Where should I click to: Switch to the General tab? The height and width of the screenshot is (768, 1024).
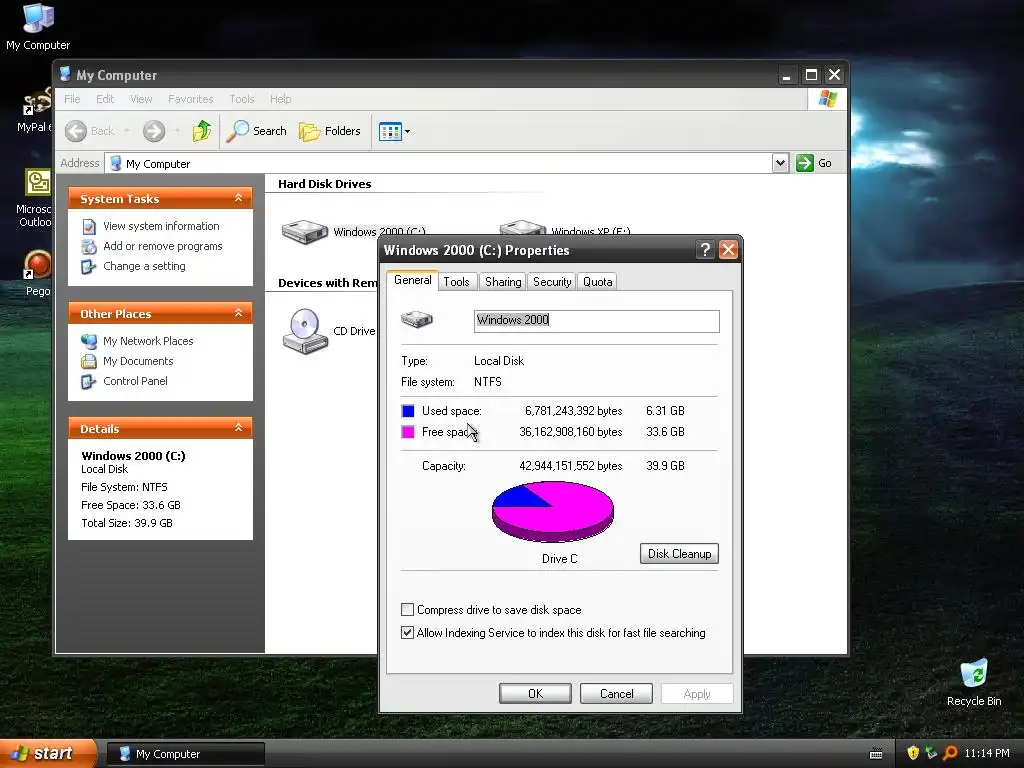[x=412, y=280]
